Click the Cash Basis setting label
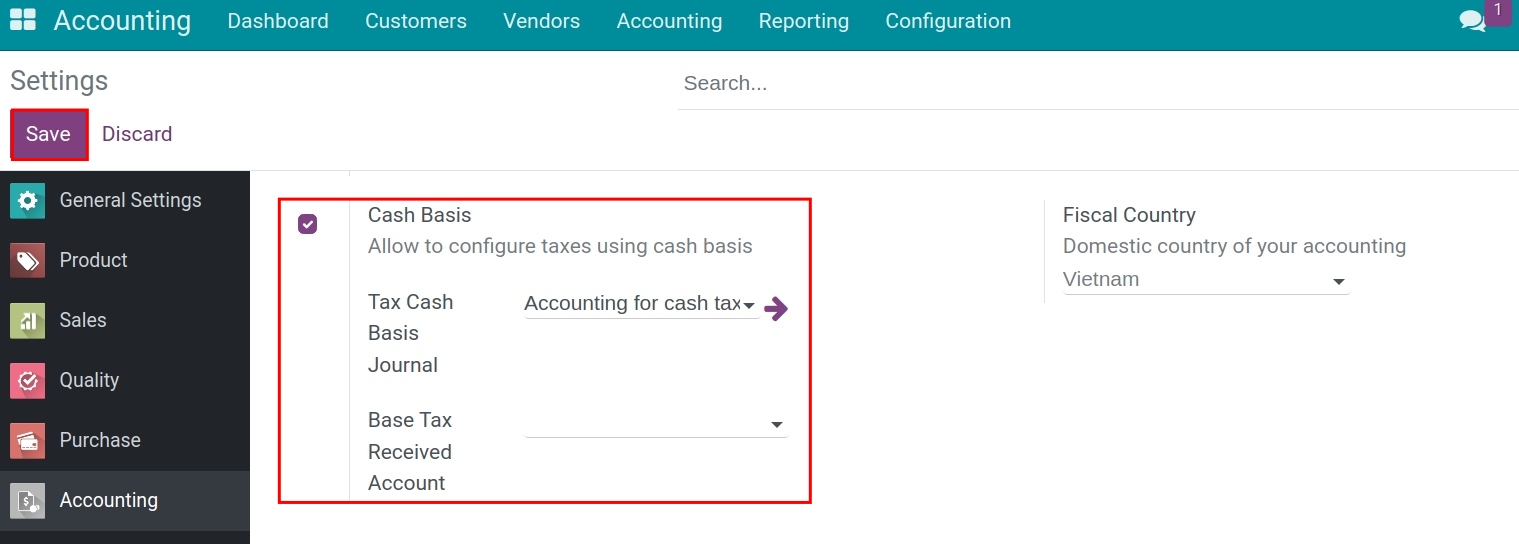 click(x=420, y=215)
